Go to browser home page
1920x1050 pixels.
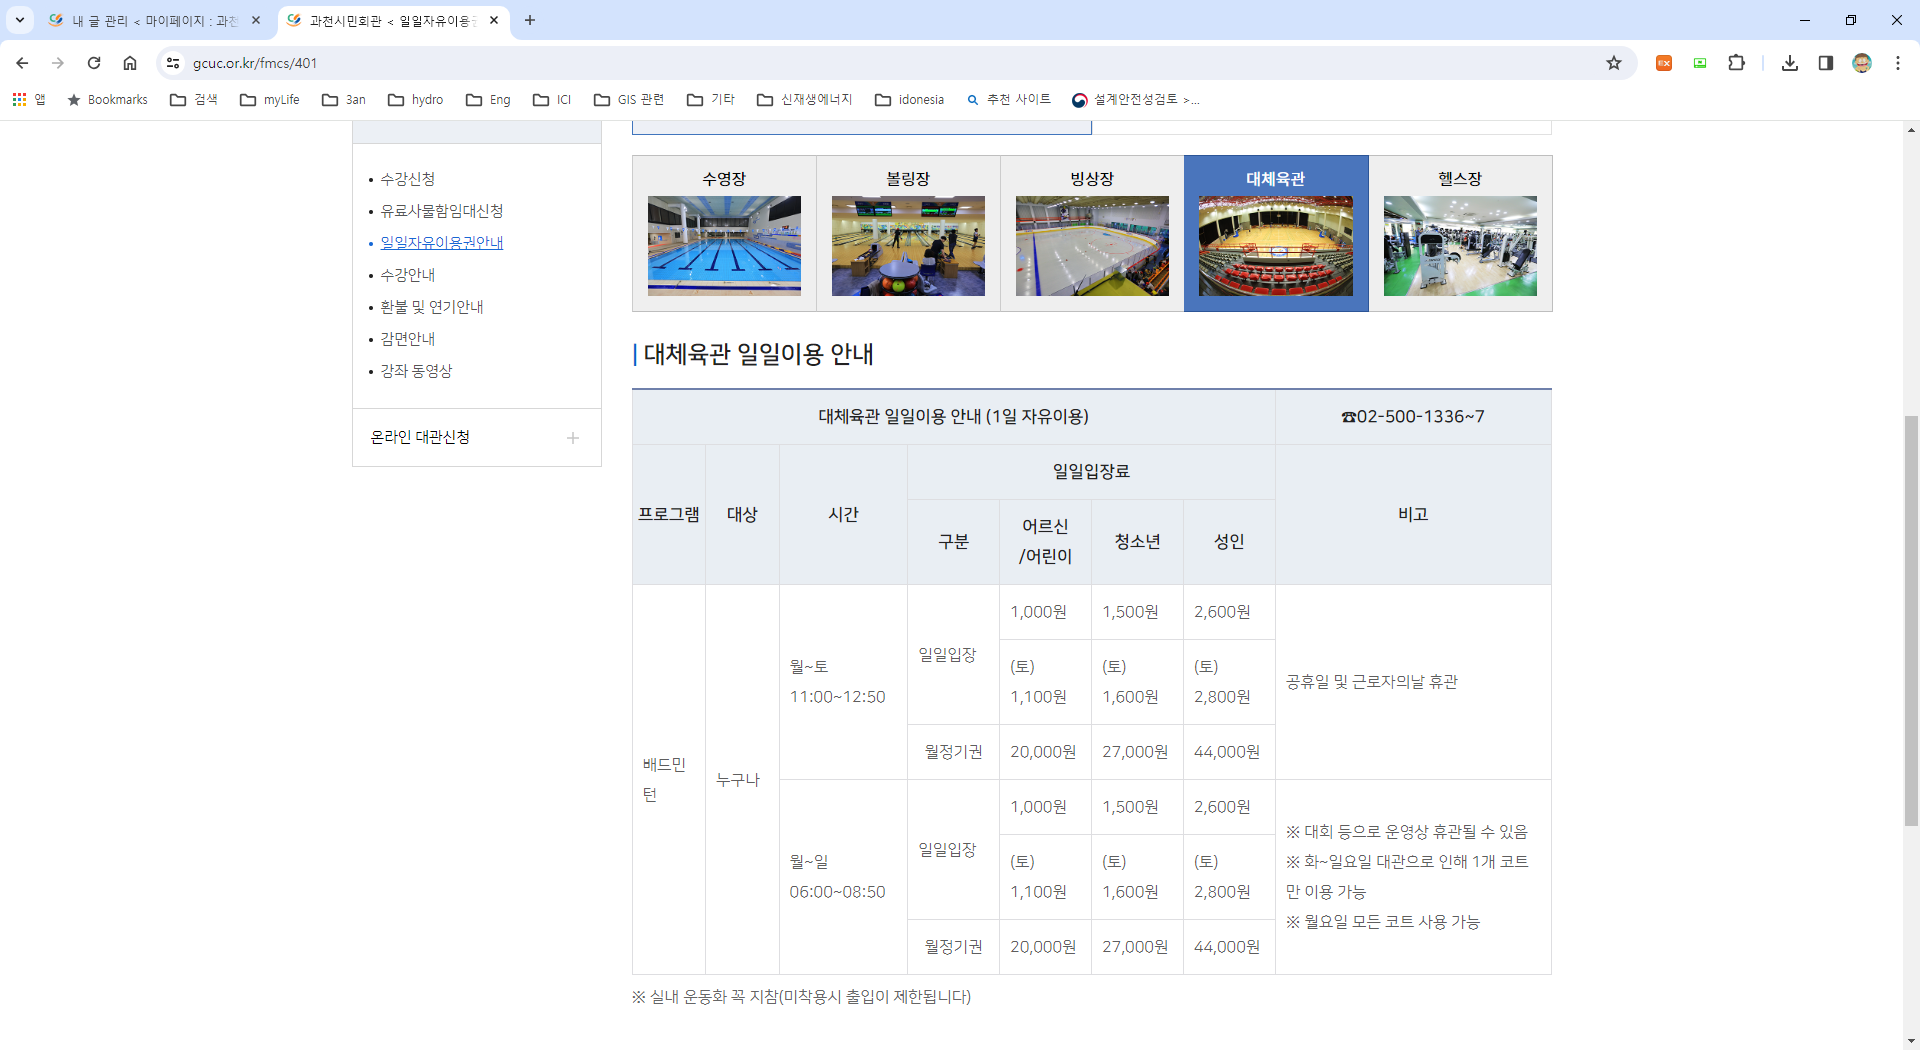click(x=130, y=63)
